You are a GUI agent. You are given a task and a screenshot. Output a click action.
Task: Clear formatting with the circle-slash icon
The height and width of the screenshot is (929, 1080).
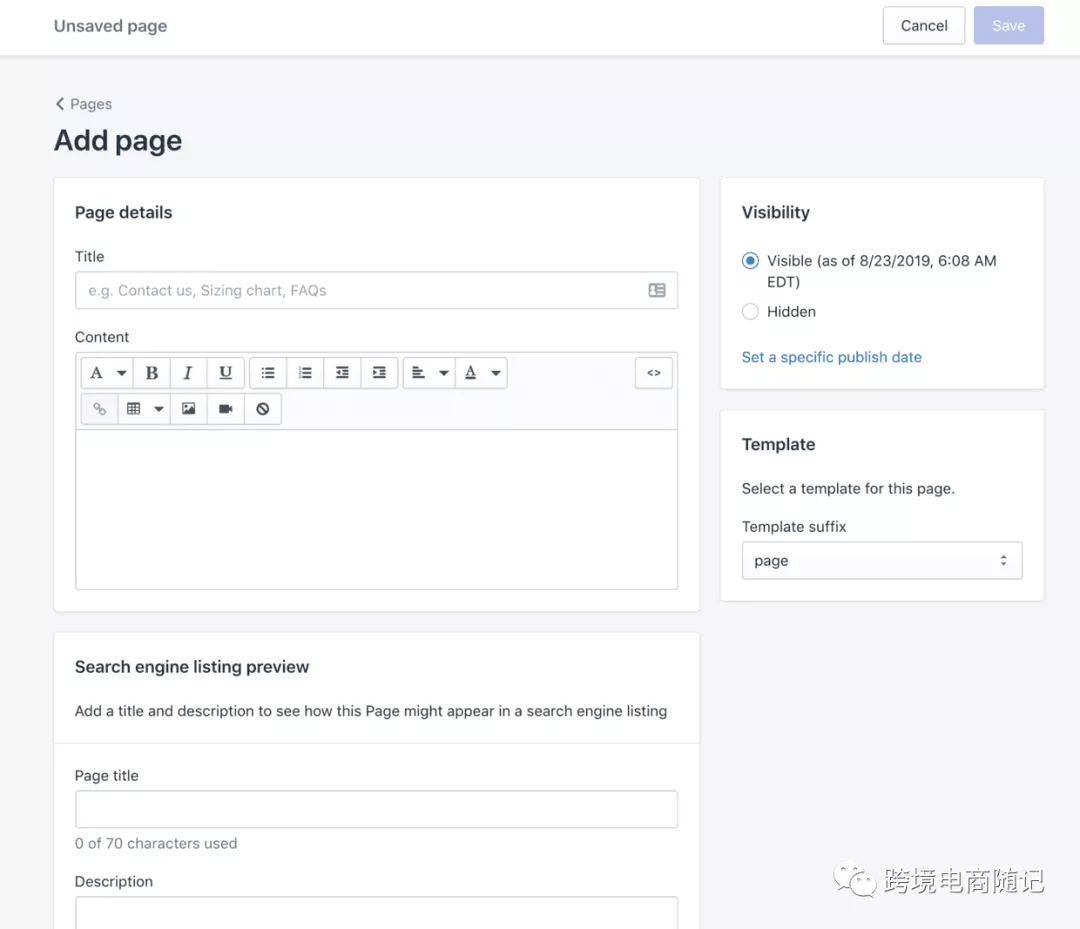262,409
